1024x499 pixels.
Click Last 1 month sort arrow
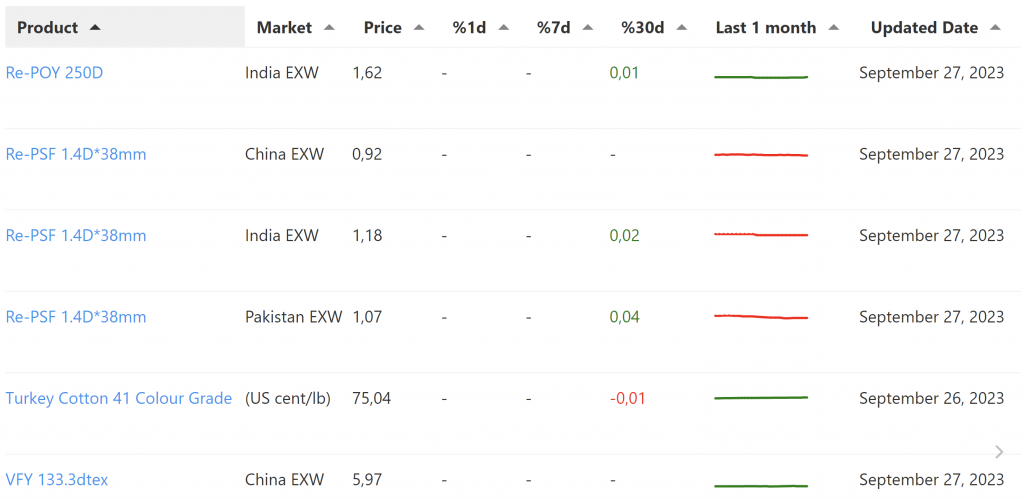click(834, 28)
